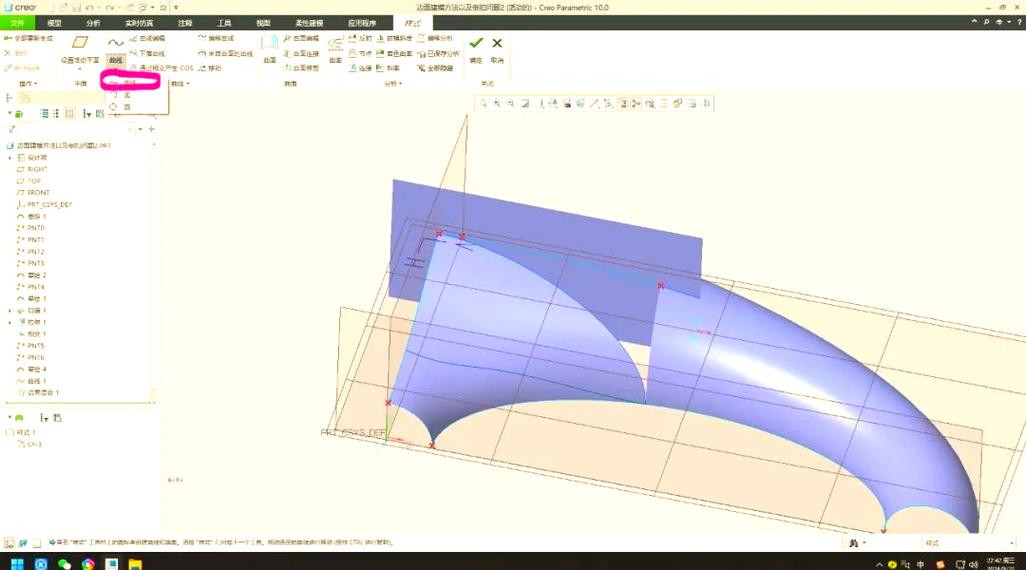
Task: Click the X cancel icon in ribbon
Action: [x=497, y=43]
